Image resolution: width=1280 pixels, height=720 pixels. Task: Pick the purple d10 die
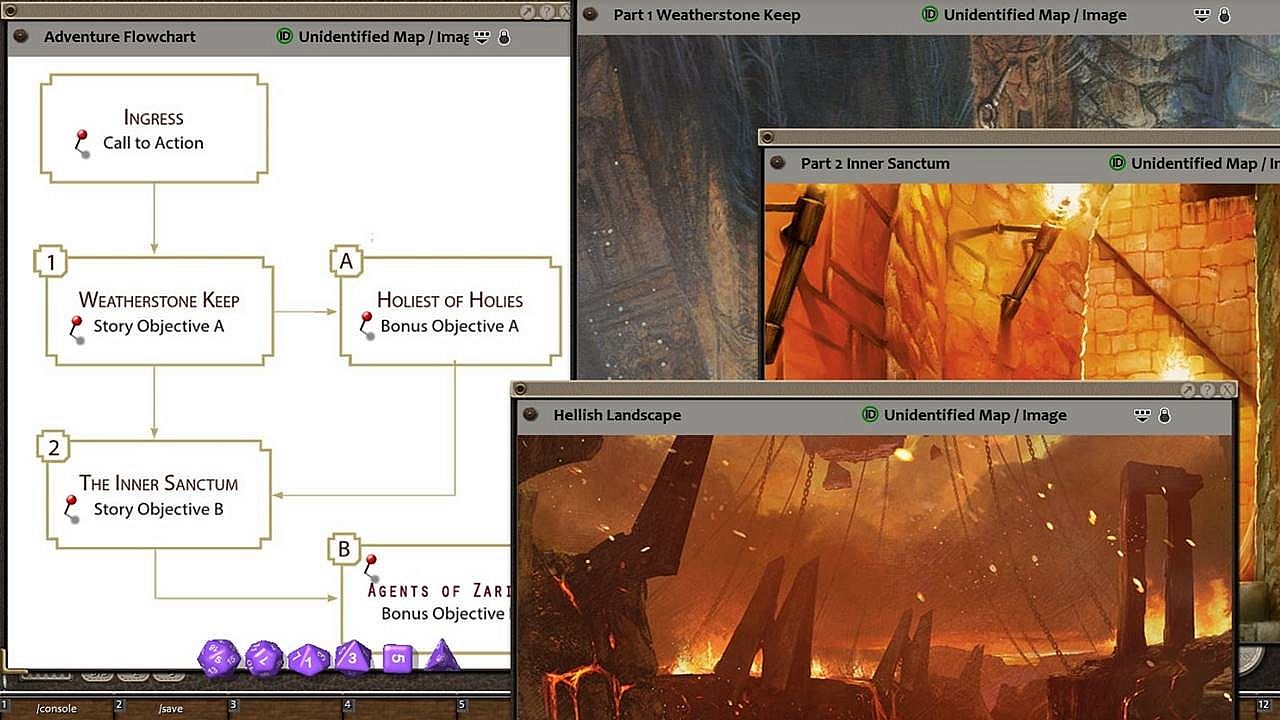(x=309, y=660)
